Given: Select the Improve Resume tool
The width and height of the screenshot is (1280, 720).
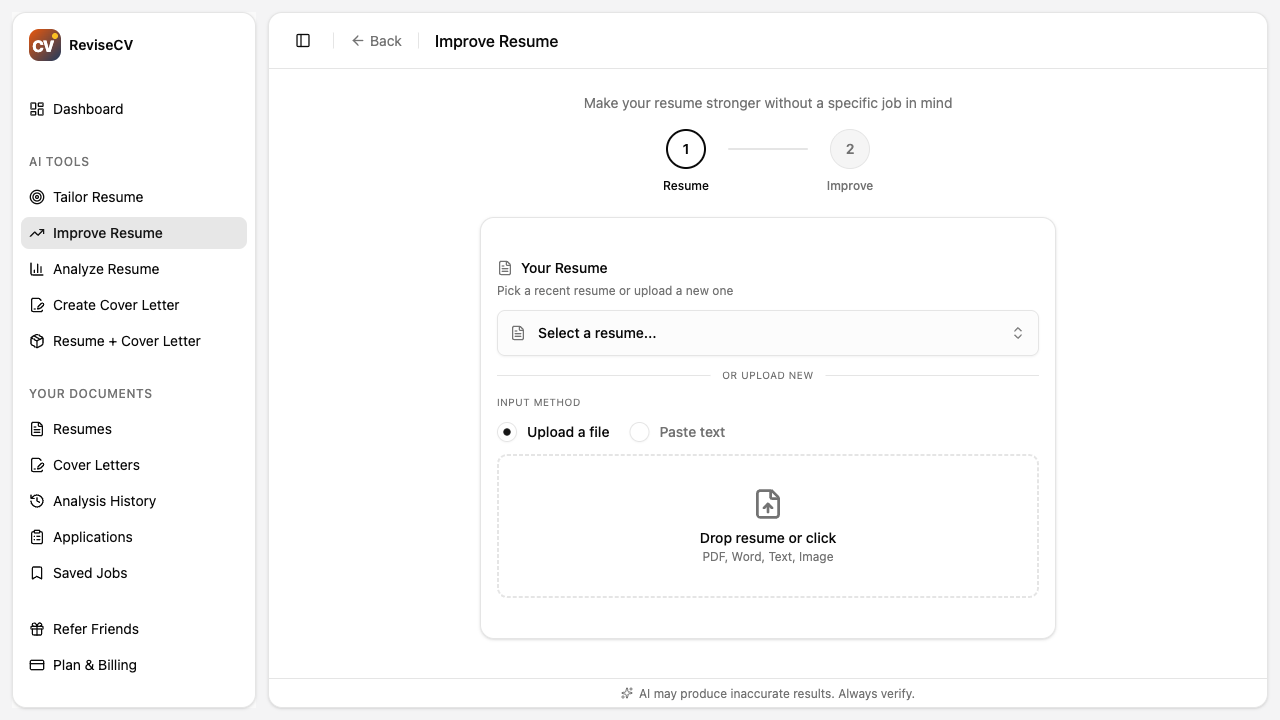Looking at the screenshot, I should tap(106, 233).
